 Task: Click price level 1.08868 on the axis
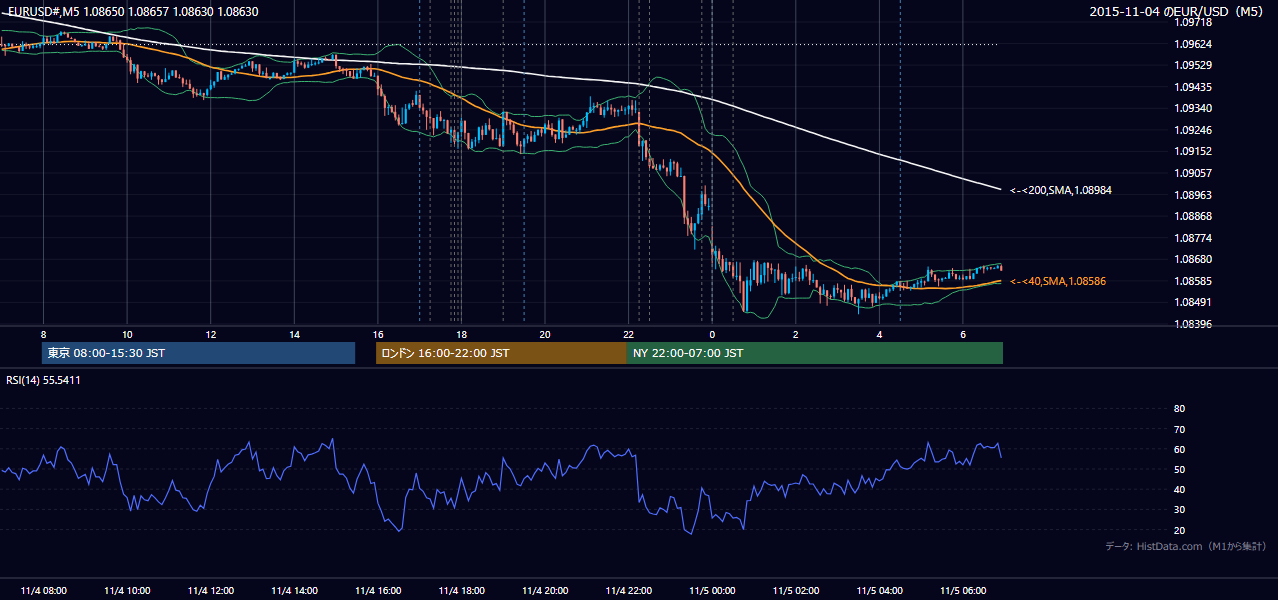(x=1192, y=216)
